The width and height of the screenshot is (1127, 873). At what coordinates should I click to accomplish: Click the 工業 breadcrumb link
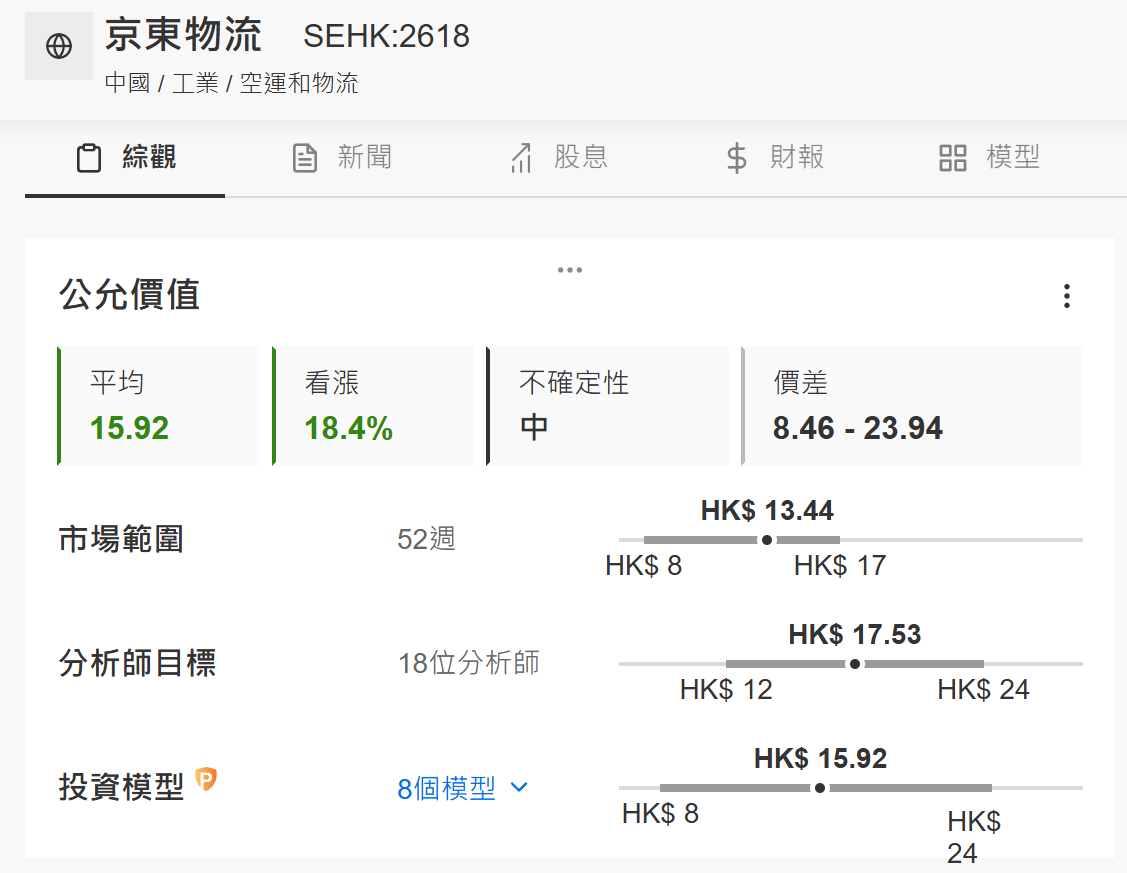click(195, 83)
